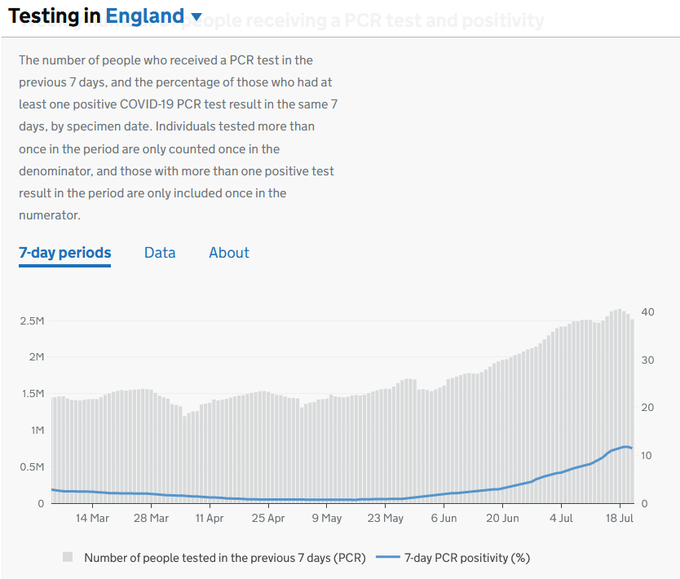Viewport: 680px width, 579px height.
Task: Select the 20 Jun date label
Action: pos(503,519)
